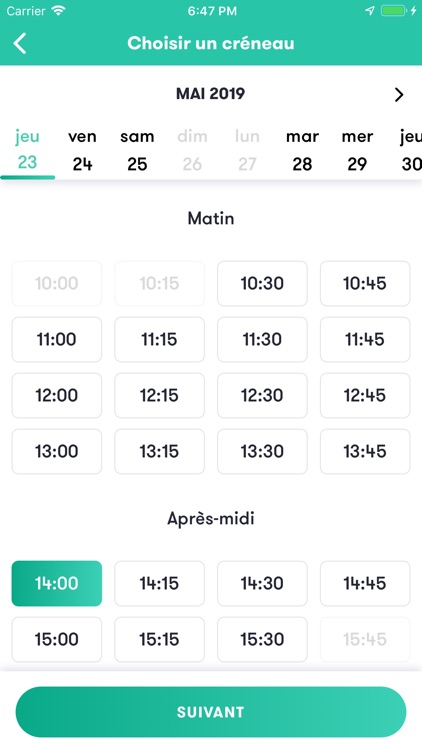The image size is (422, 750).
Task: Select Friday ven 24 date tab
Action: tap(82, 150)
